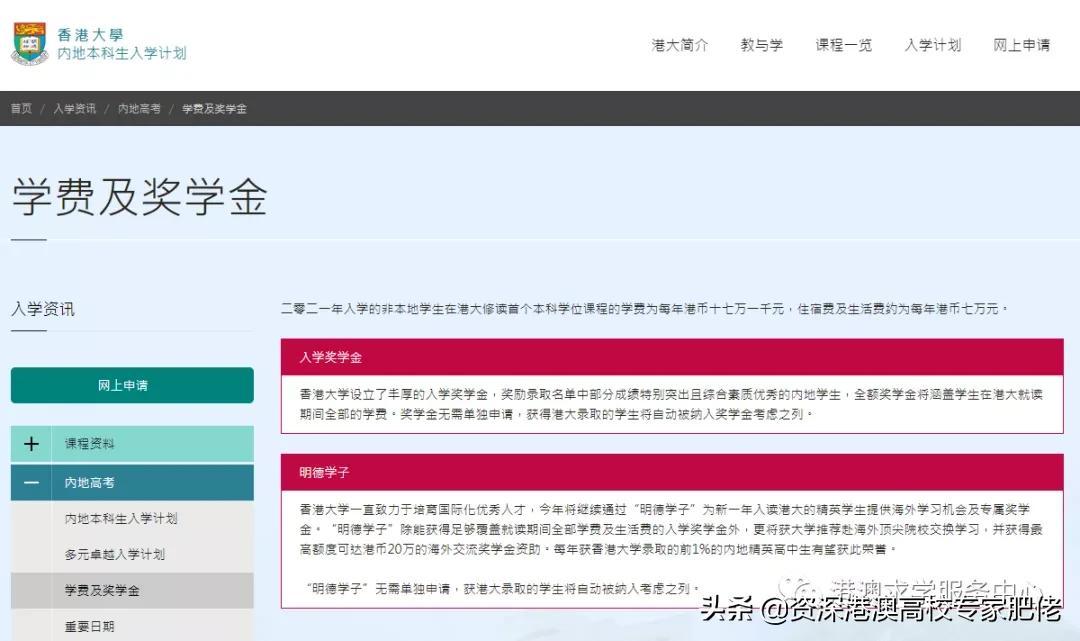This screenshot has width=1080, height=641.
Task: Click the 入学资讯 sidebar heading
Action: (43, 309)
